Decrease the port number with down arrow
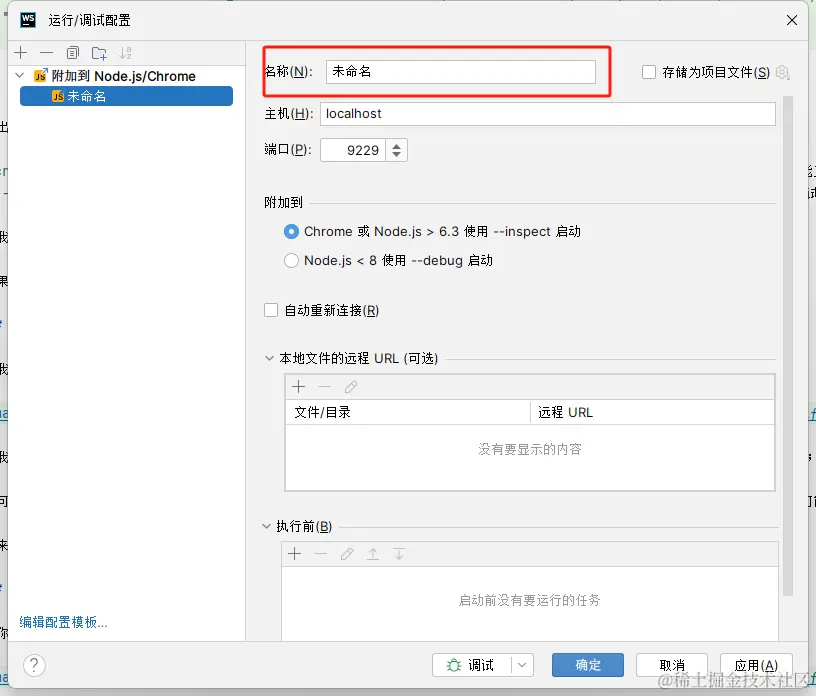The image size is (816, 696). pos(397,155)
